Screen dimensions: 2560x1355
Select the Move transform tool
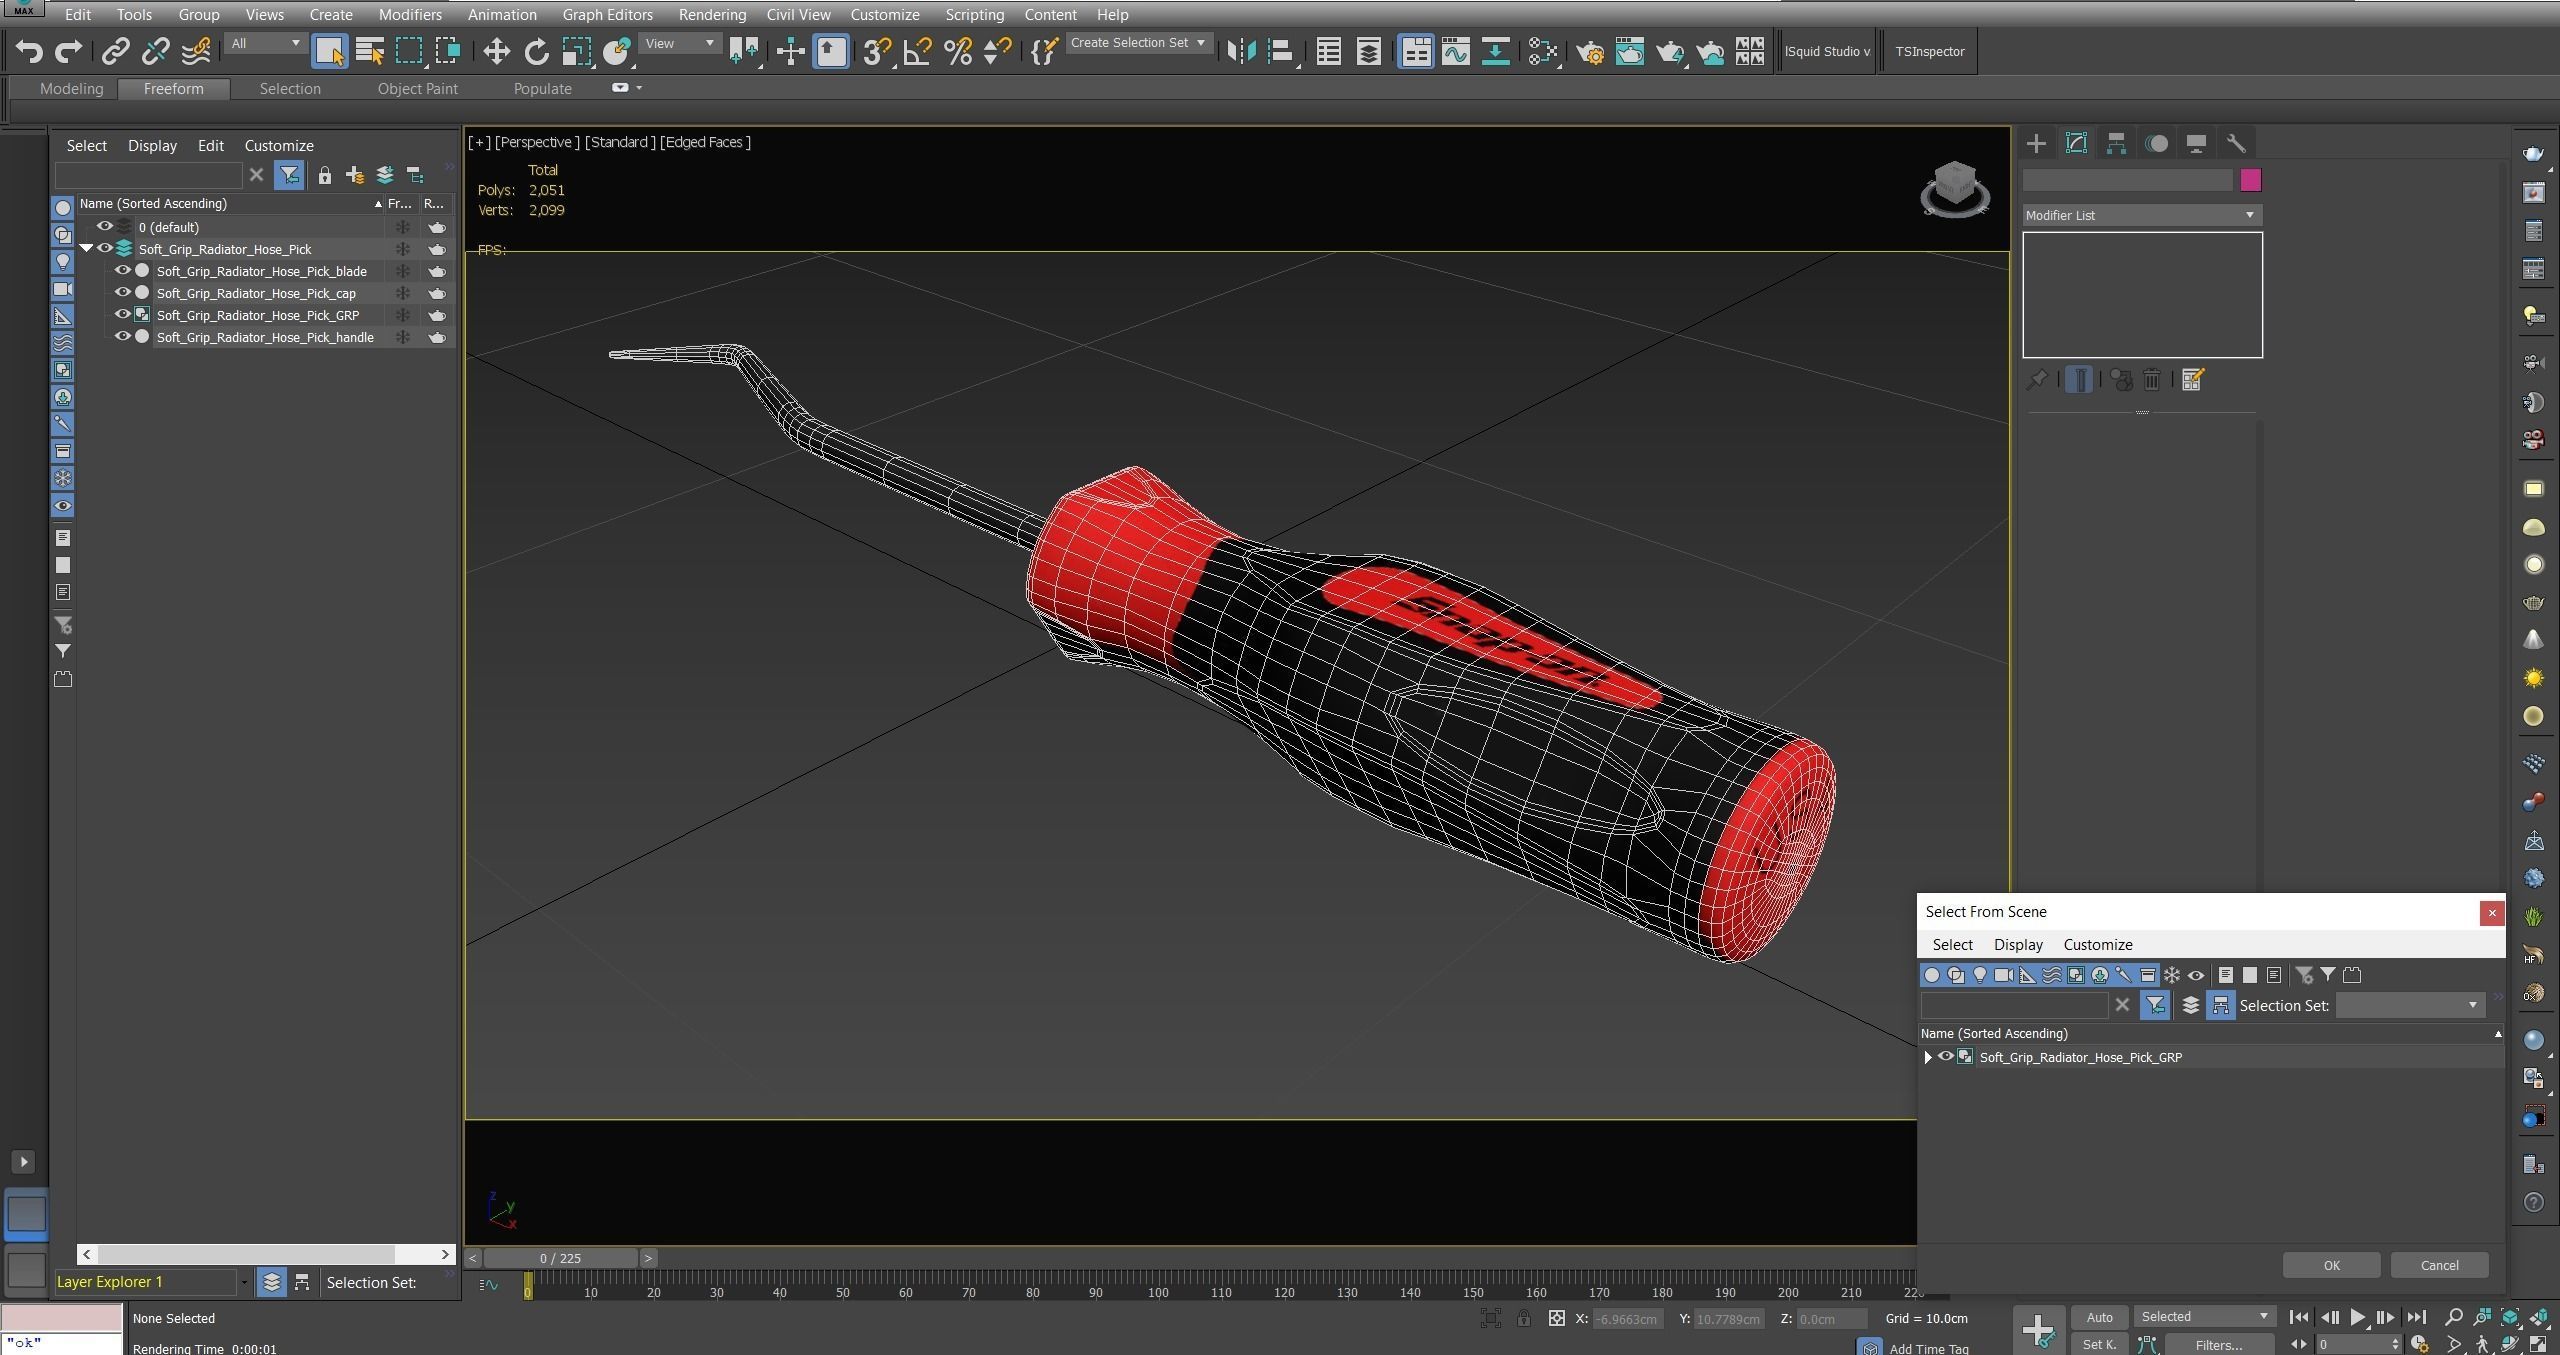pyautogui.click(x=496, y=51)
